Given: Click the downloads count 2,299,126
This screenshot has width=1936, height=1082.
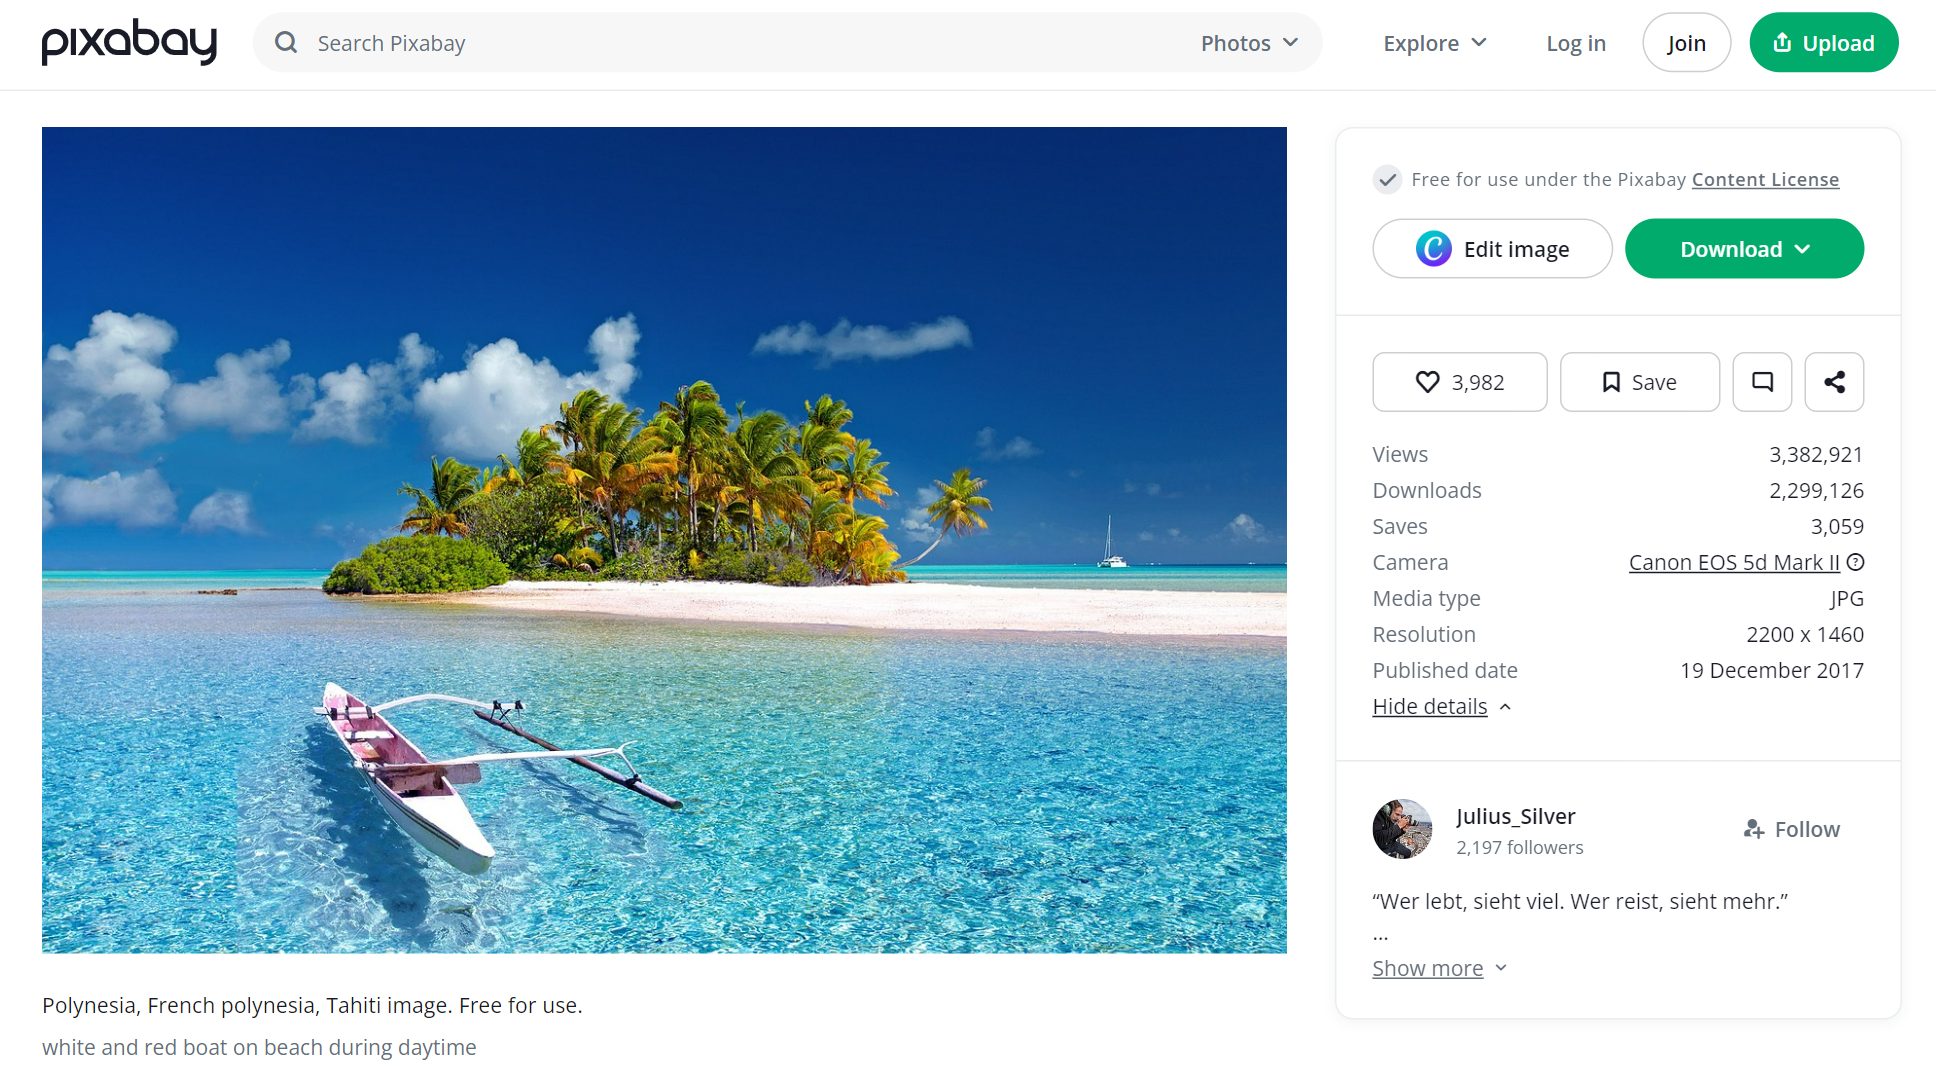Looking at the screenshot, I should pos(1816,490).
